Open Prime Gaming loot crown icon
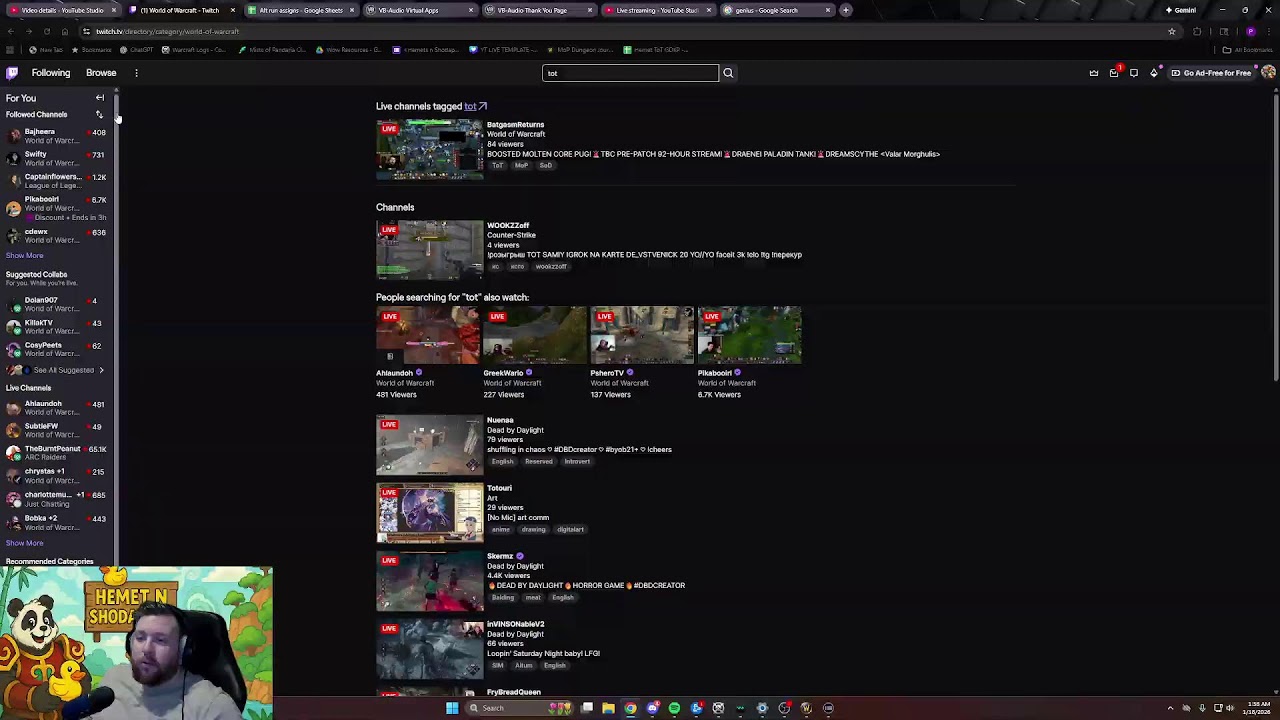Screen dimensions: 1280x720 pos(1094,73)
